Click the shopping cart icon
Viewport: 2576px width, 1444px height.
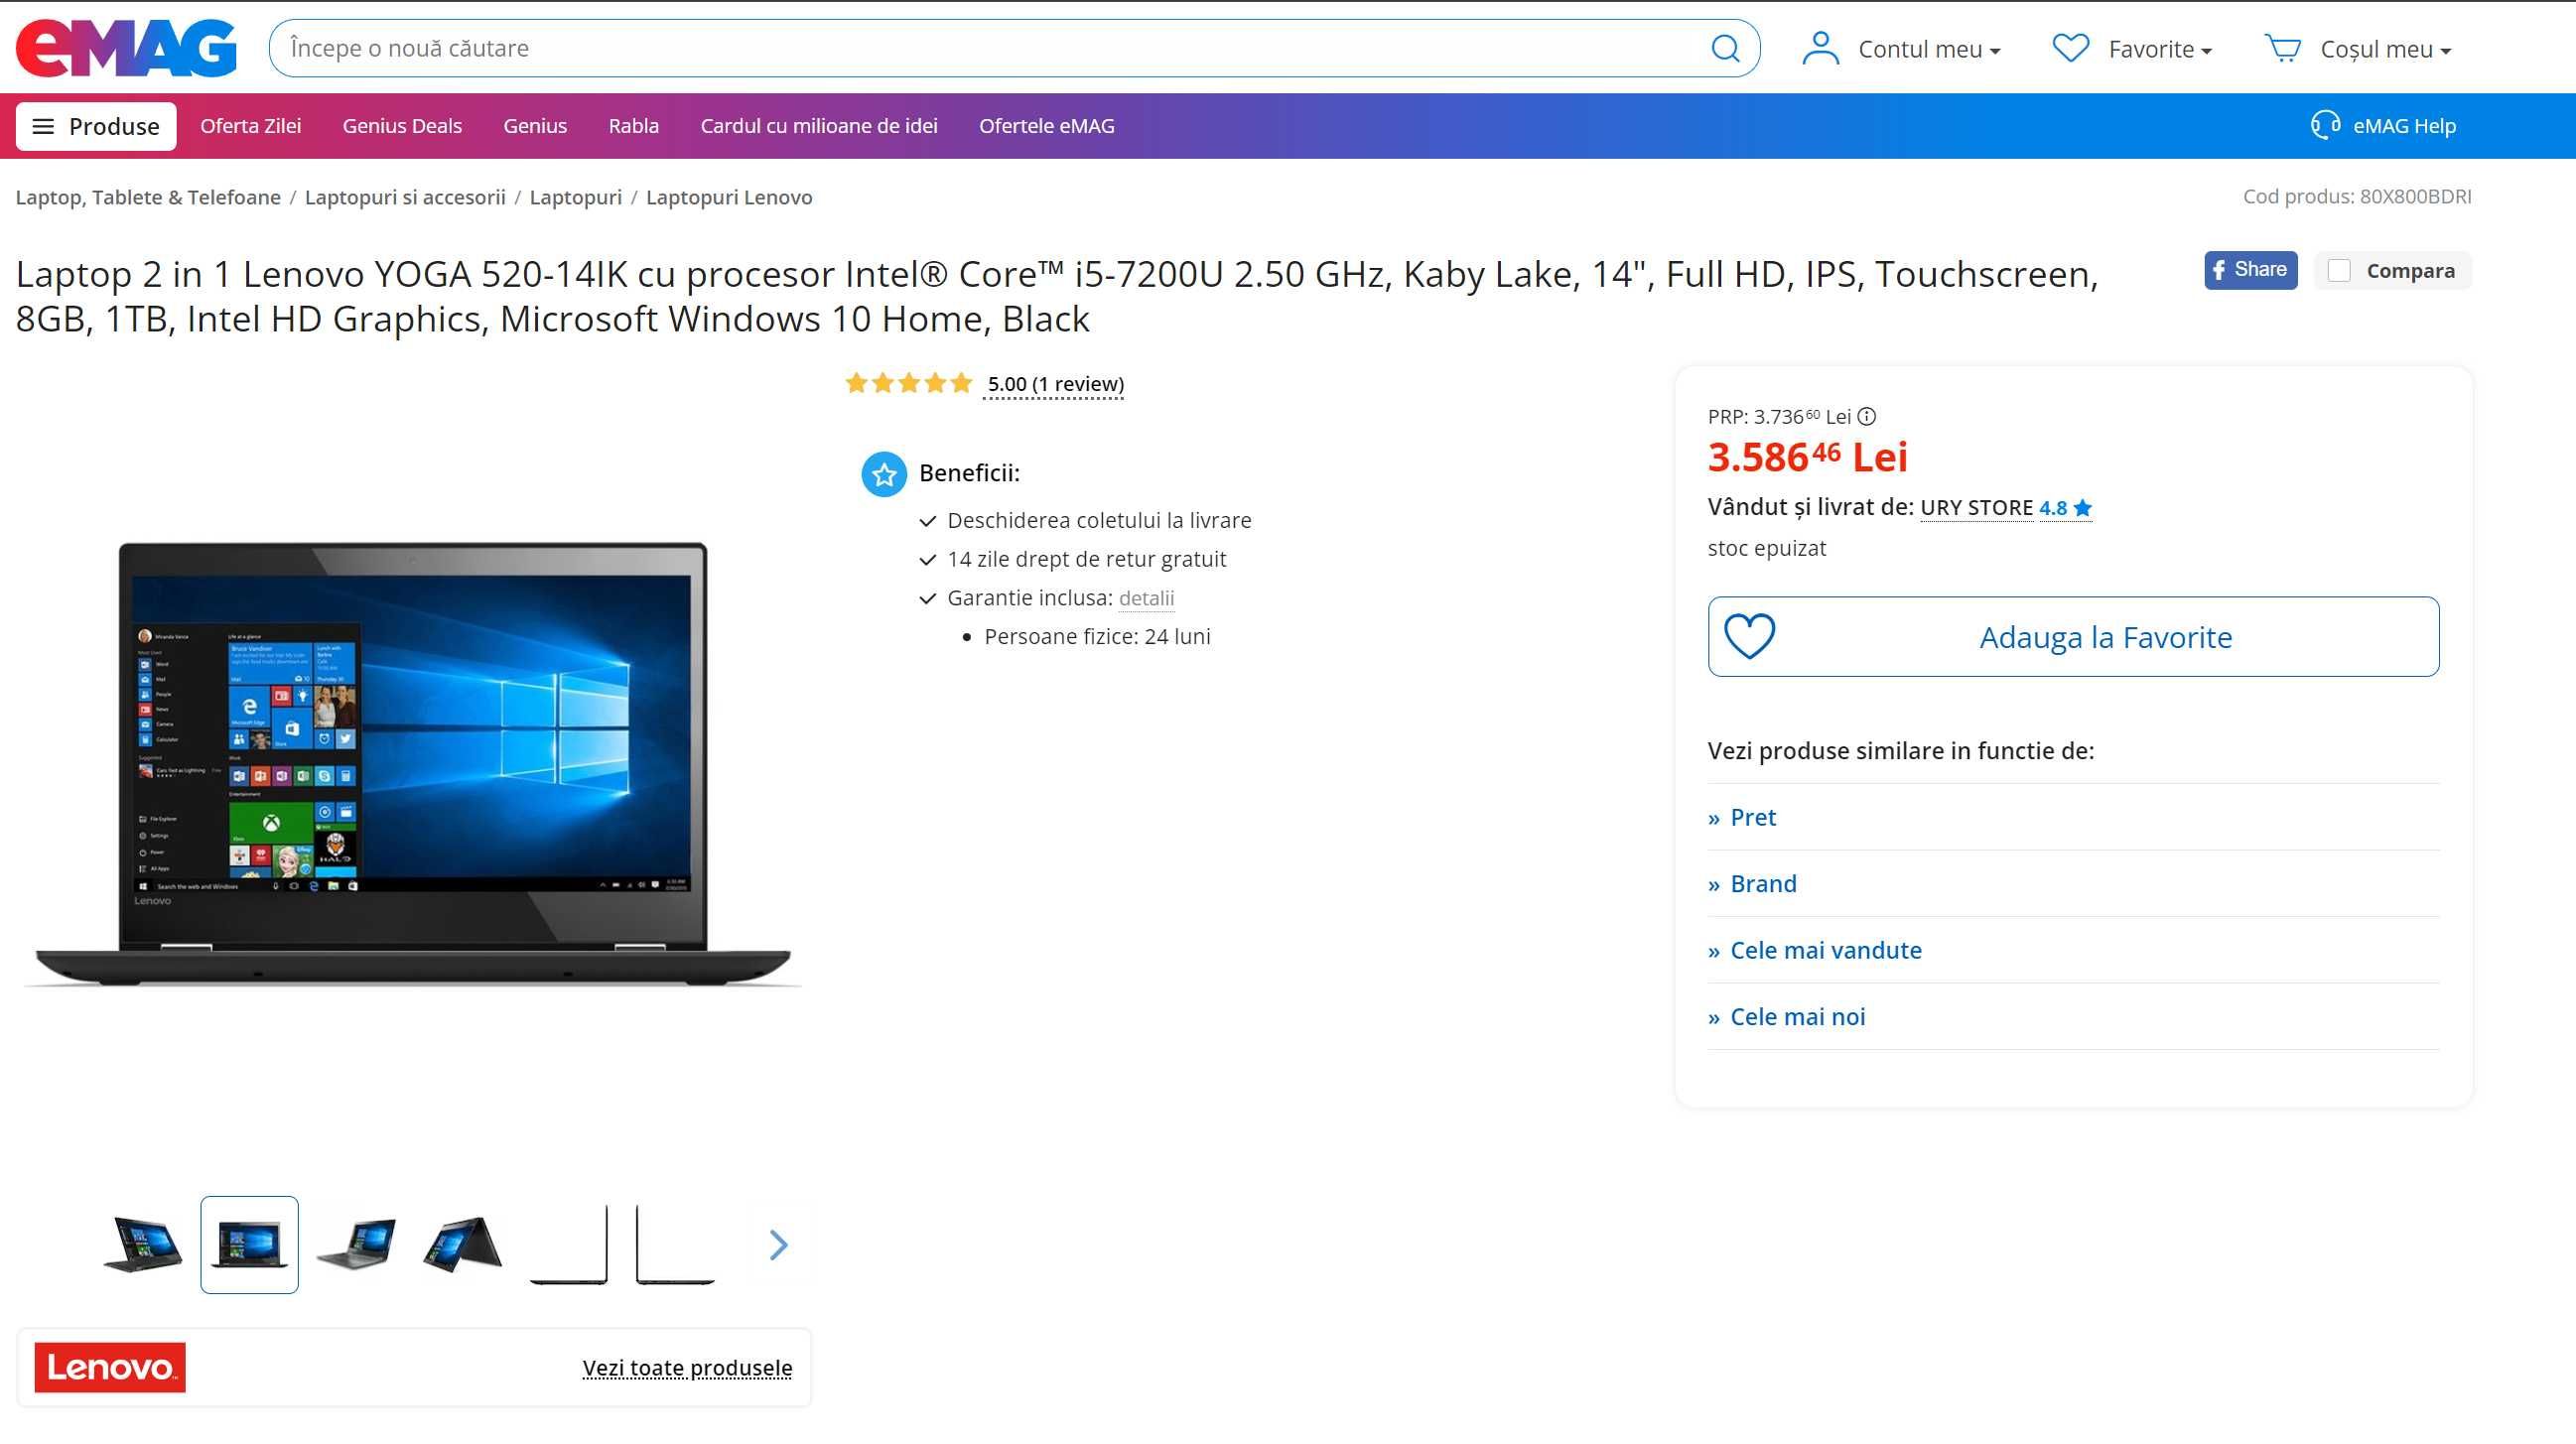pos(2286,48)
